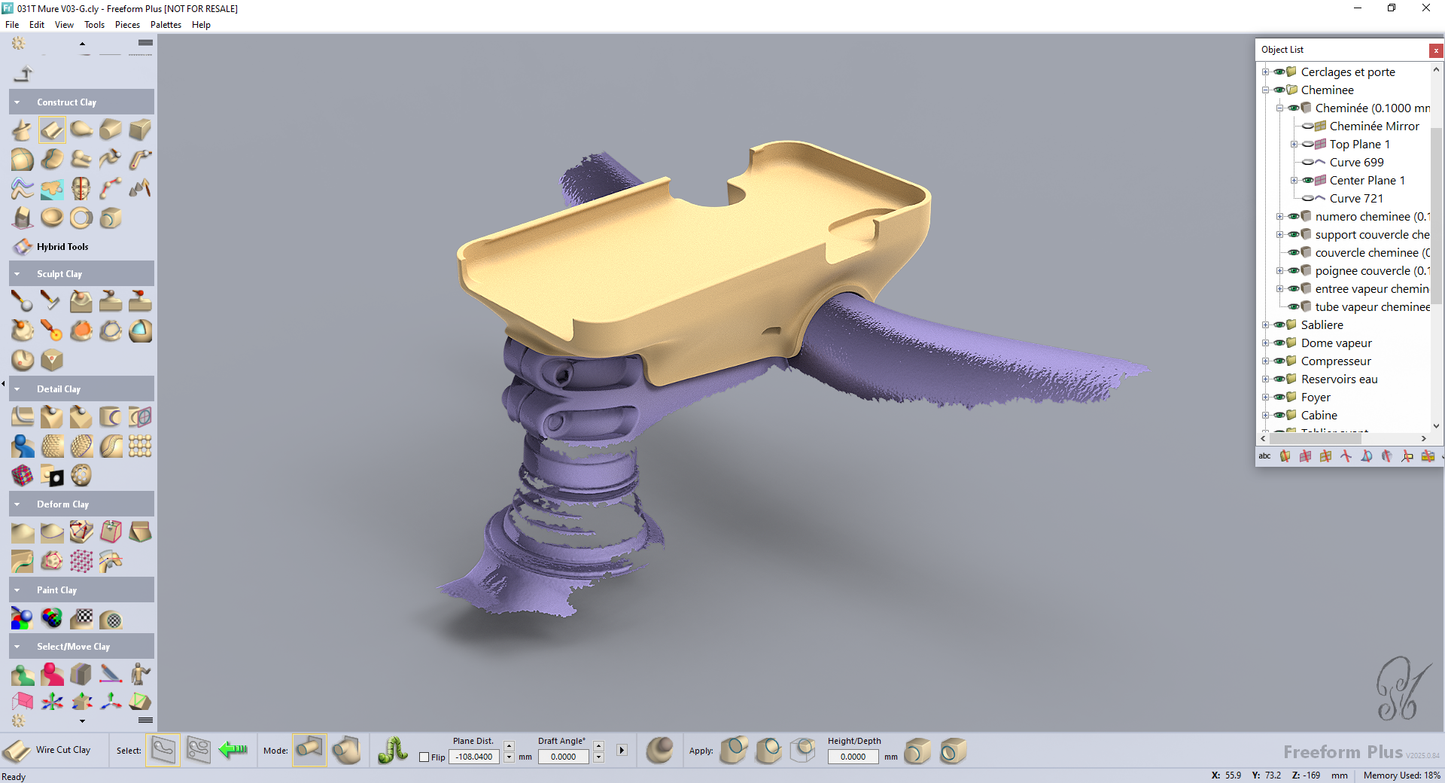Click the green left arrow button
Viewport: 1445px width, 783px height.
pyautogui.click(x=233, y=749)
